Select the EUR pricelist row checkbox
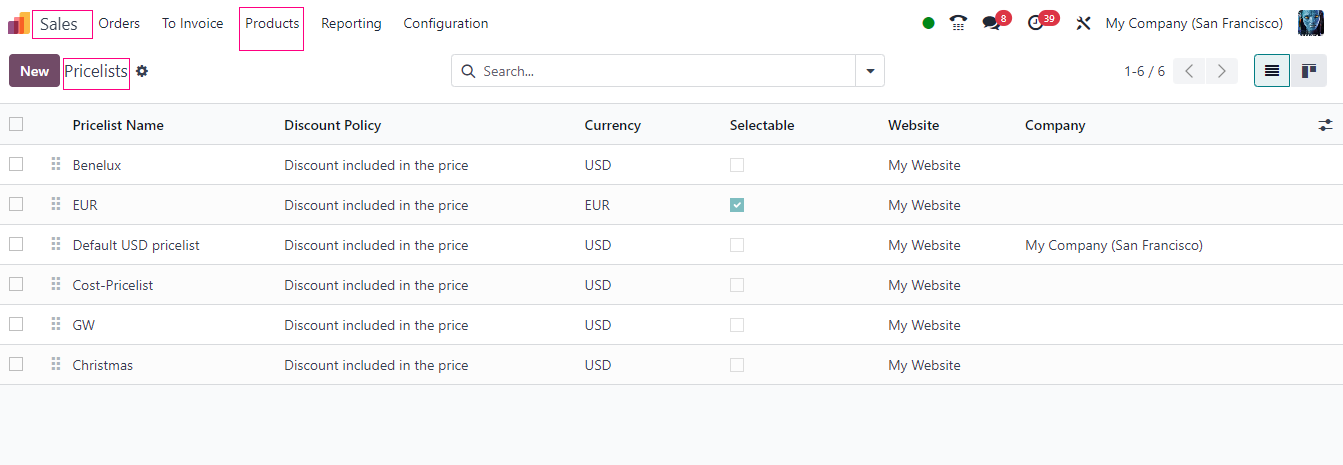 (16, 204)
